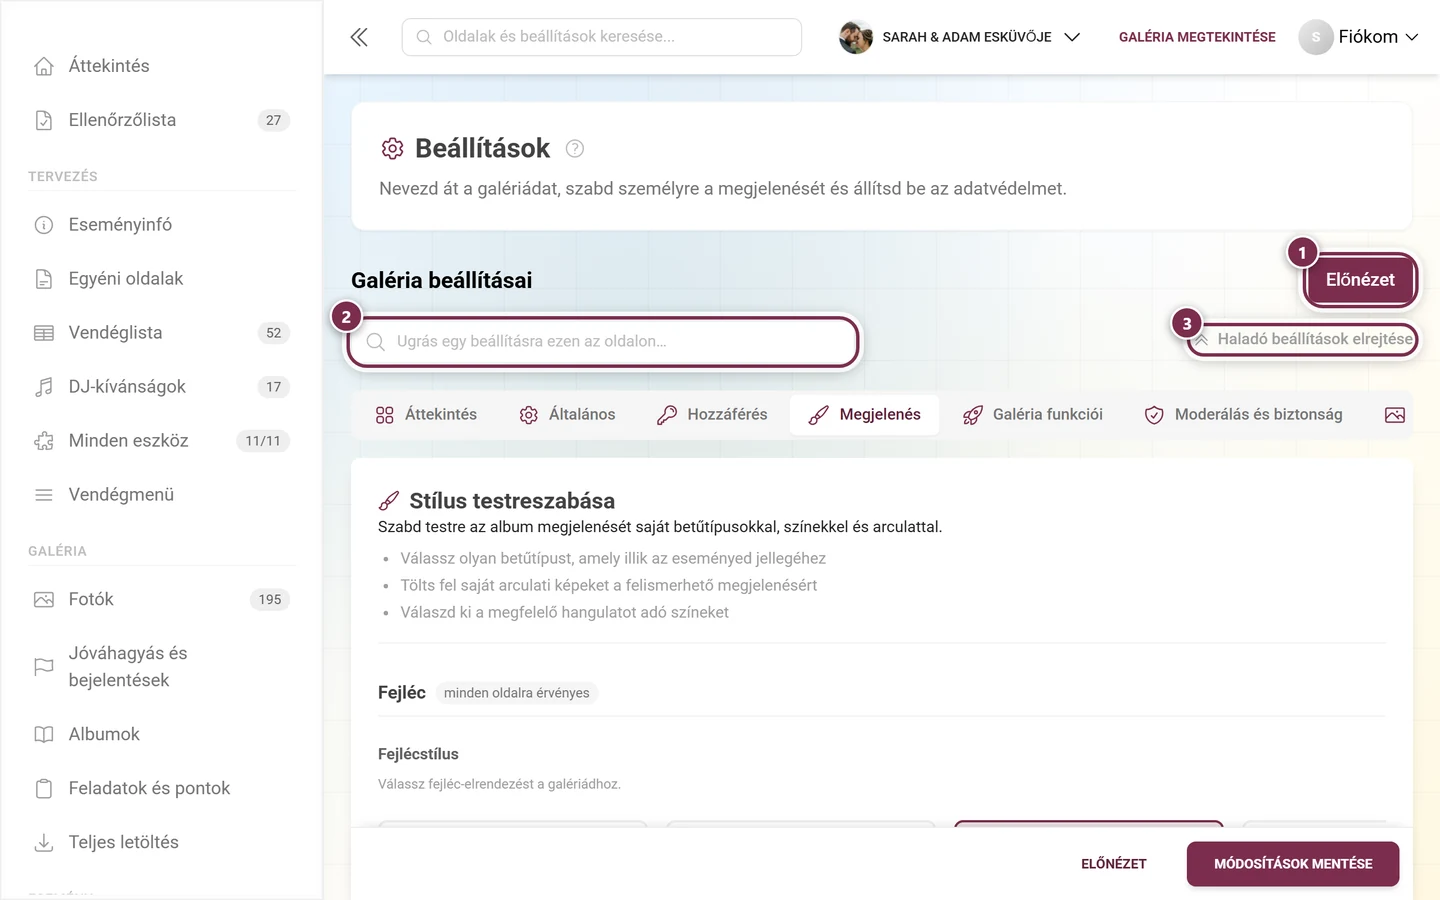
Task: Click the Teljes letöltés download icon
Action: 44,843
